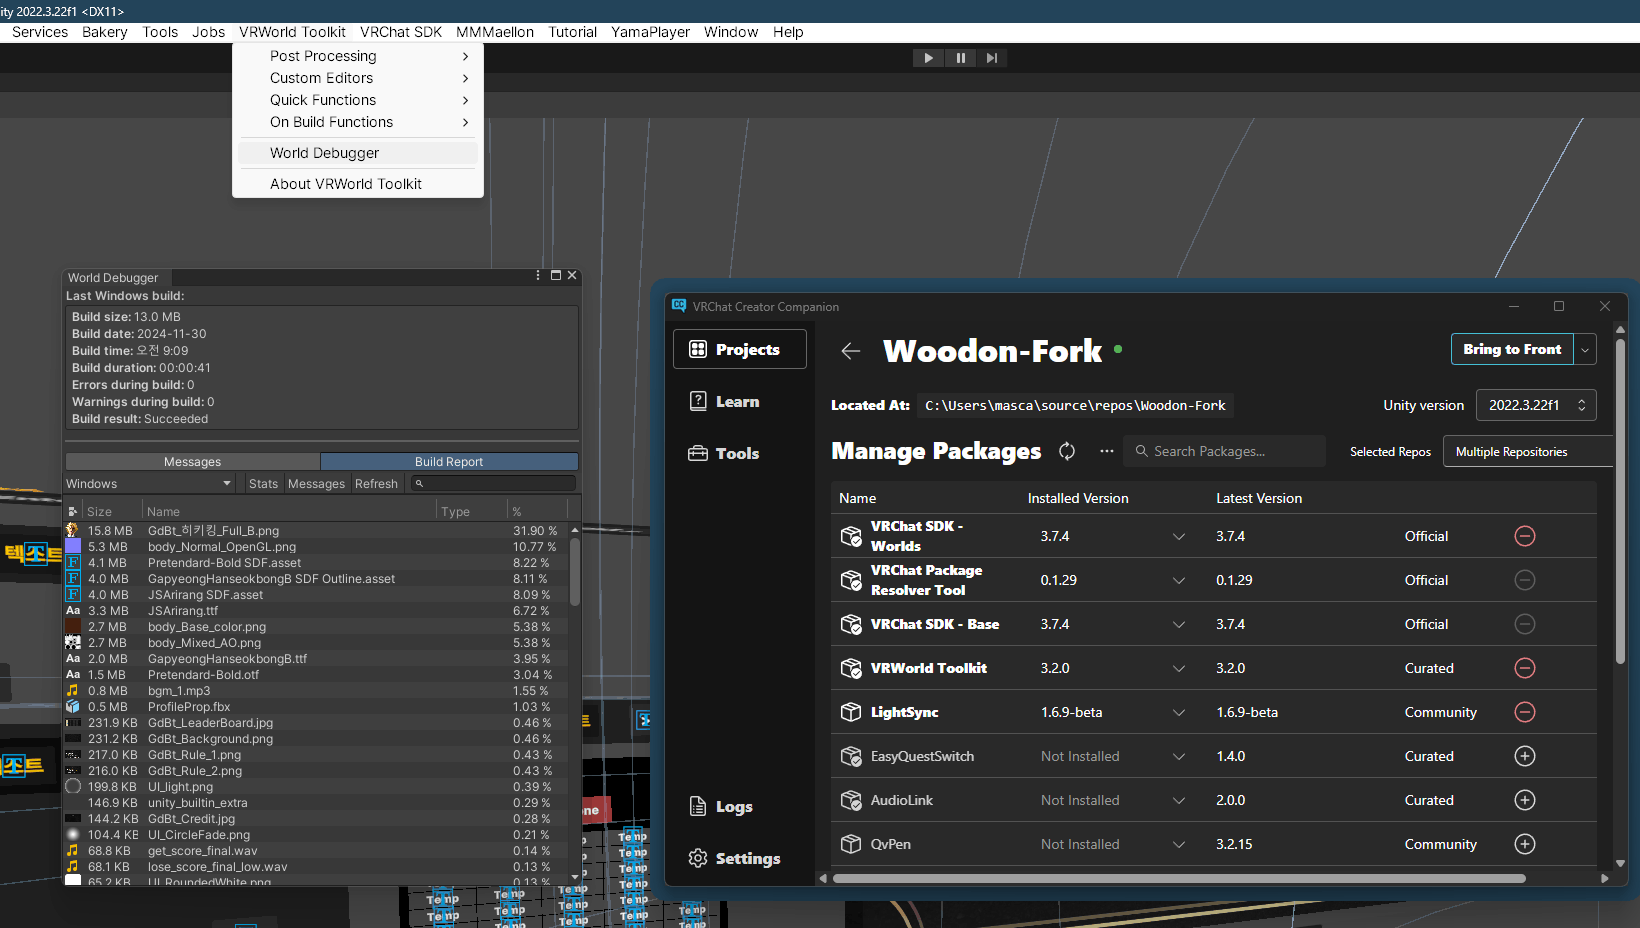Open the Tools section in Creator Companion
1640x928 pixels.
pyautogui.click(x=740, y=453)
